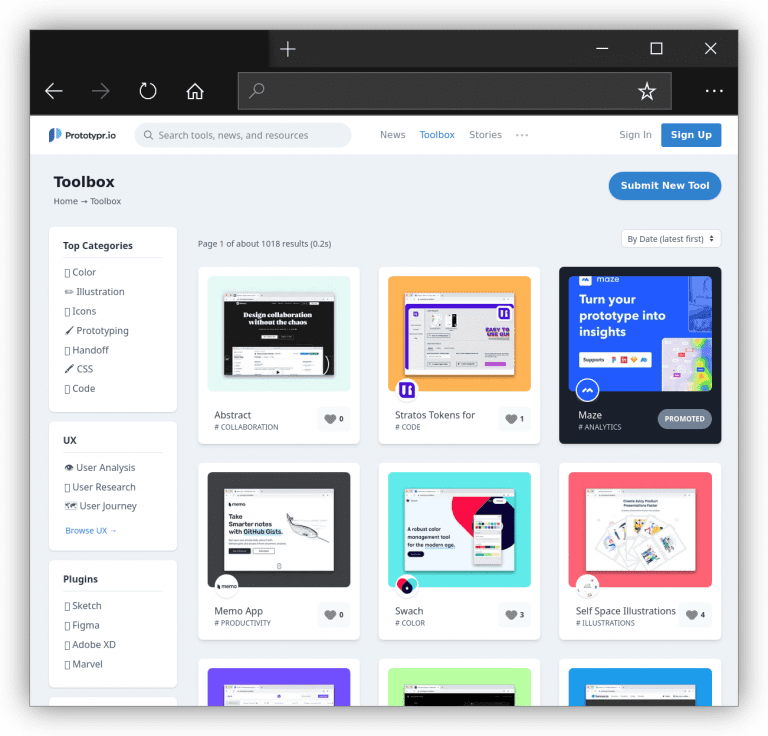Click the Sign In link
Screen dimensions: 768x736
click(x=635, y=135)
